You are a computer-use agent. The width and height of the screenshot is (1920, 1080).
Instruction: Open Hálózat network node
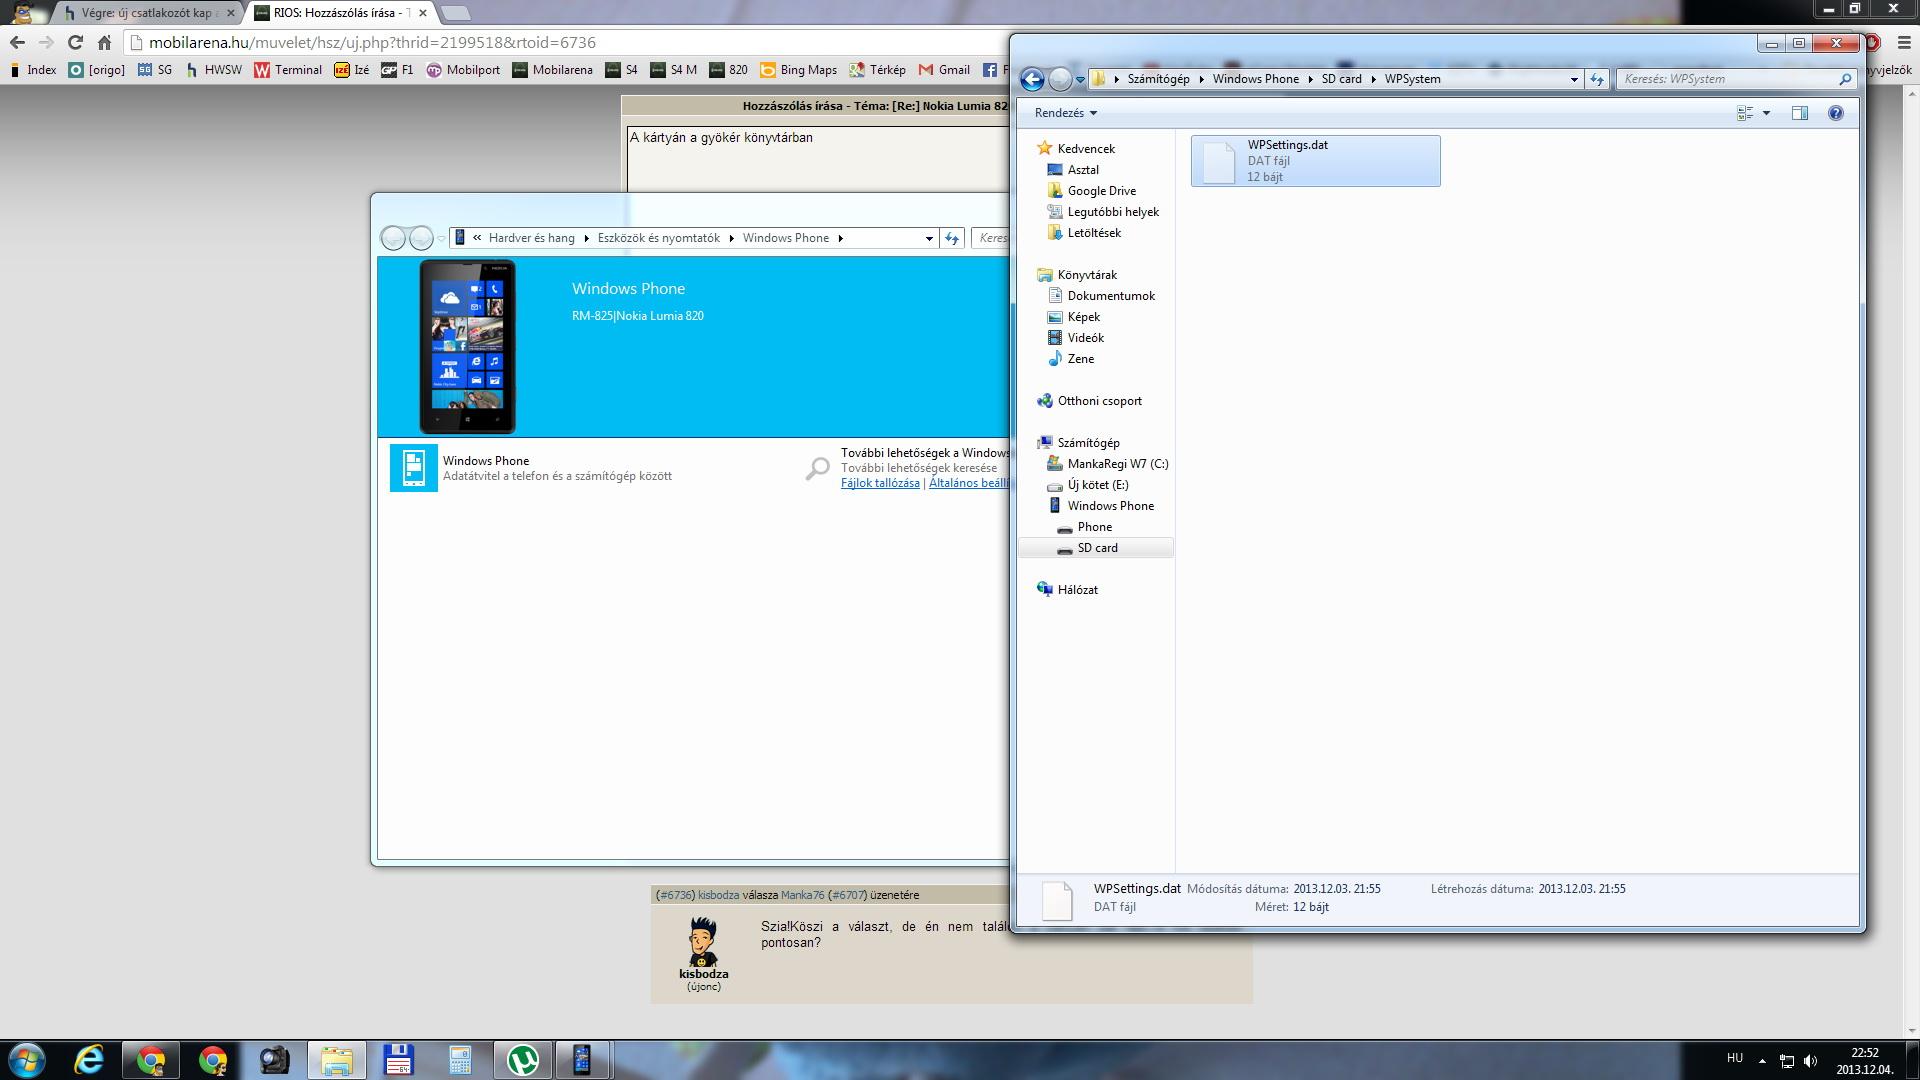click(x=1077, y=590)
